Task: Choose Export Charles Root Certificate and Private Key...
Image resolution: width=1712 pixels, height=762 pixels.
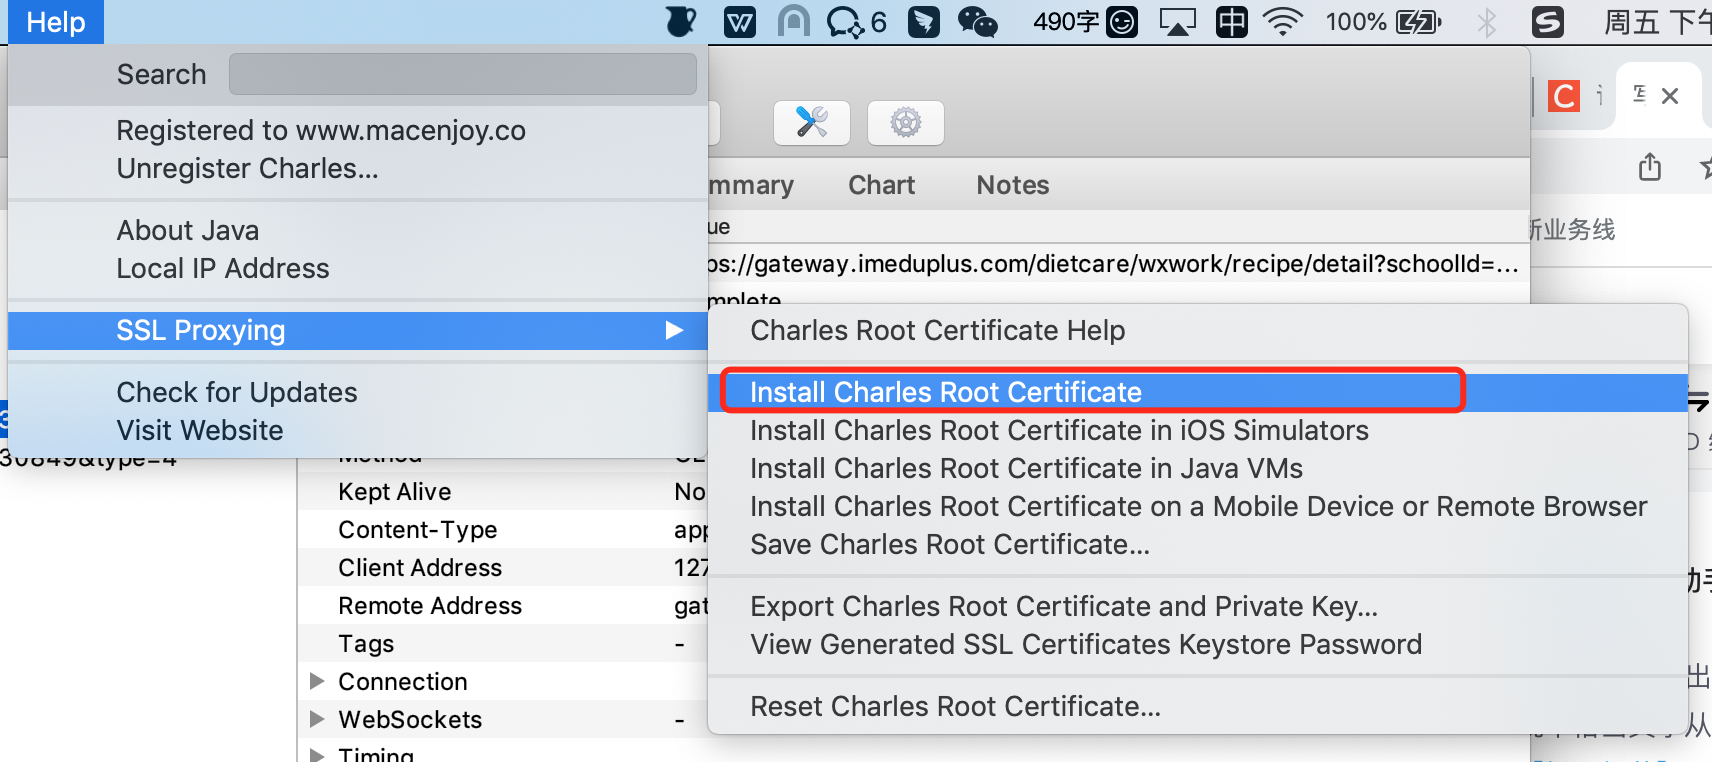Action: click(1198, 607)
